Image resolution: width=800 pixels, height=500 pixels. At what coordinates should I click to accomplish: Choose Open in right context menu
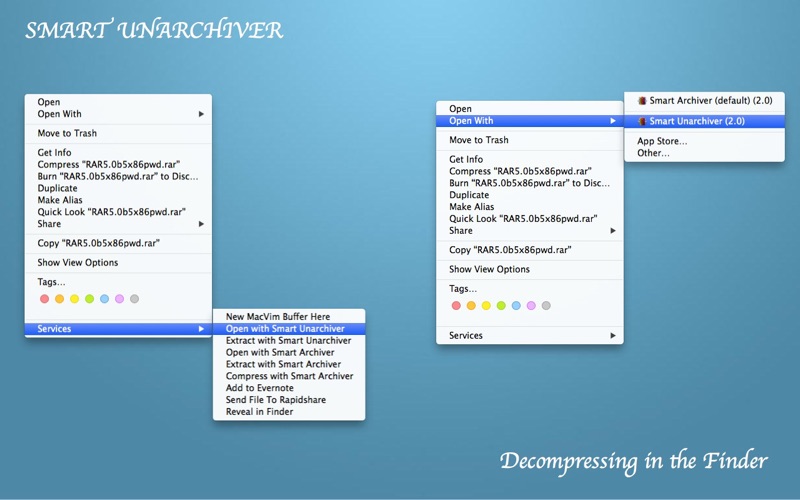tap(530, 109)
